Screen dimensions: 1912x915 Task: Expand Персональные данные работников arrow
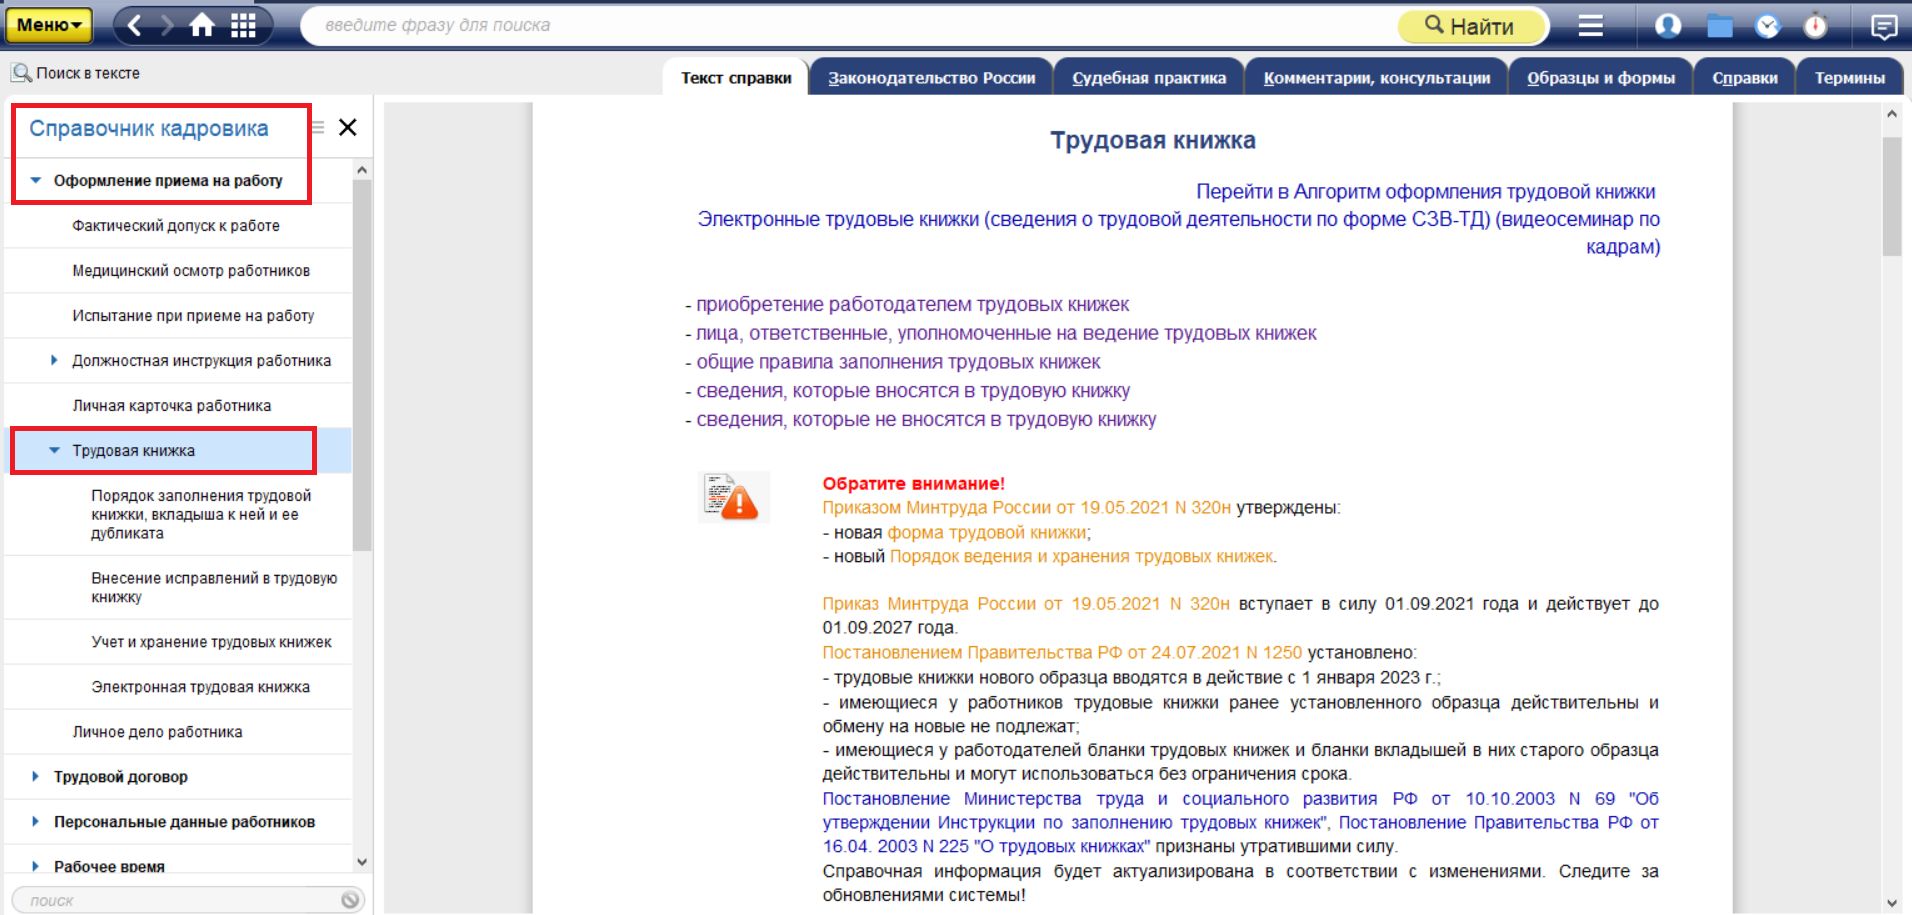point(35,821)
